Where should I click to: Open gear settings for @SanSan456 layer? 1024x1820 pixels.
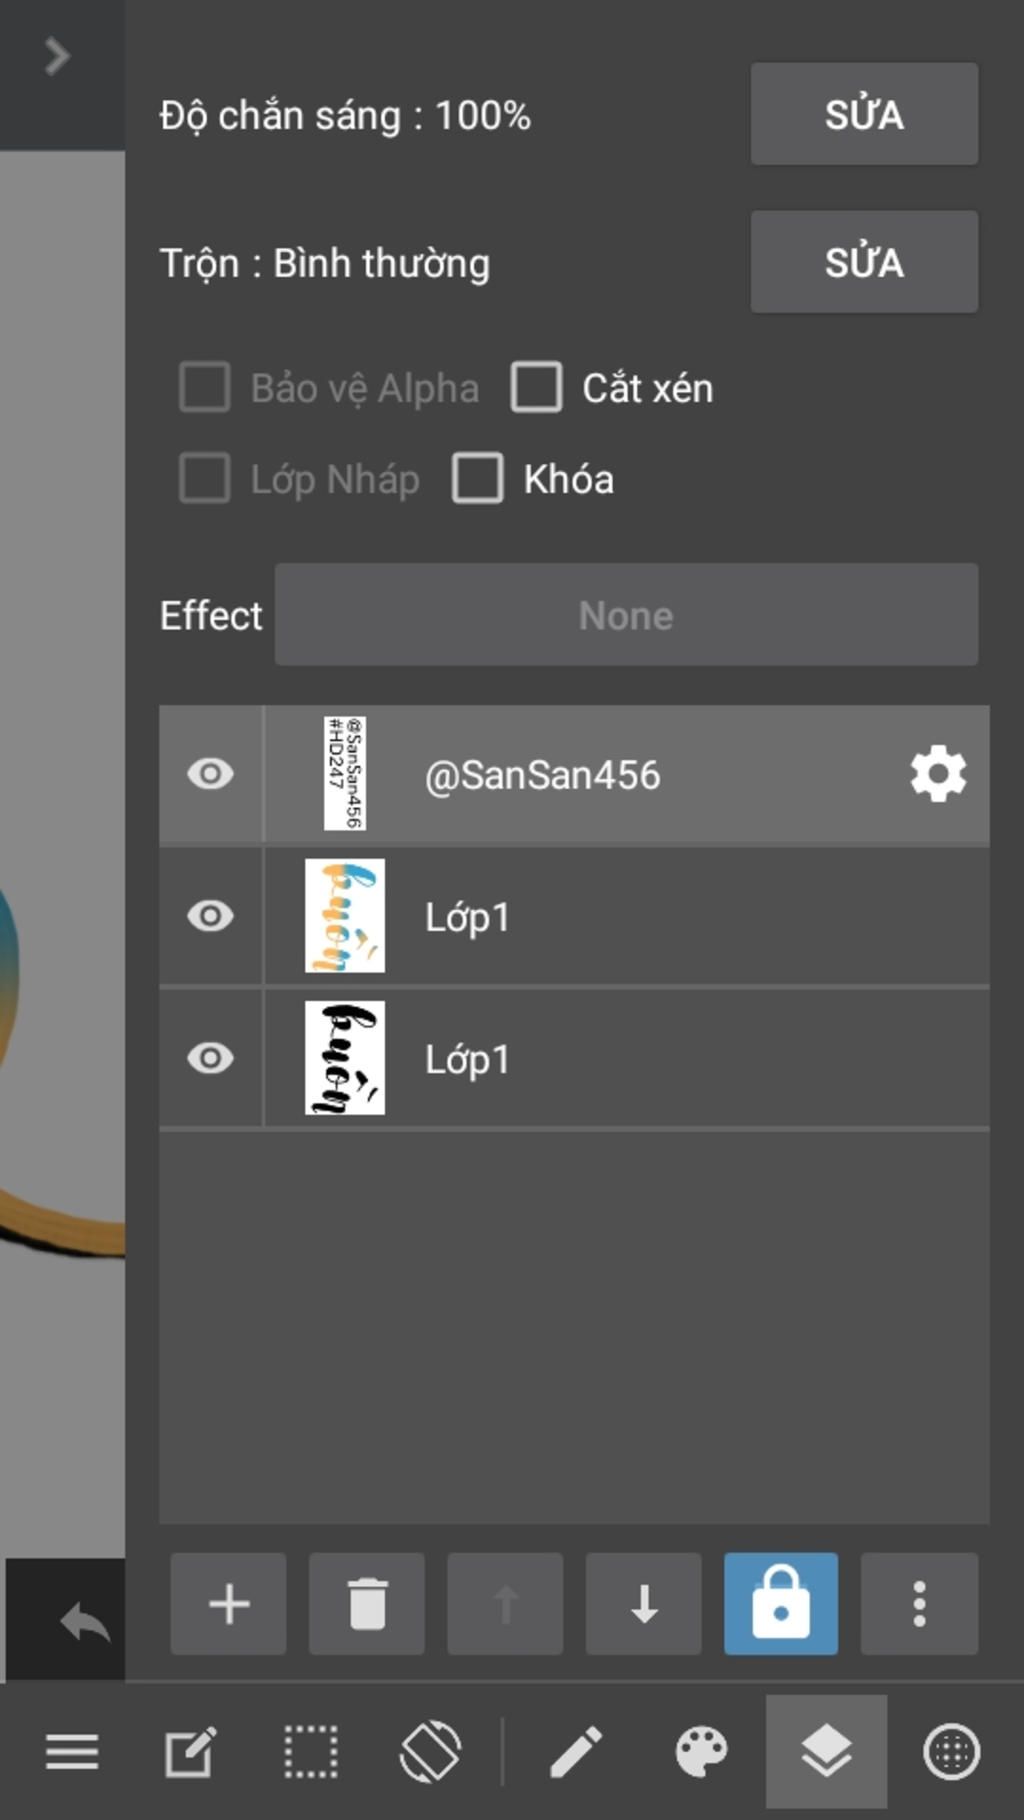tap(938, 774)
